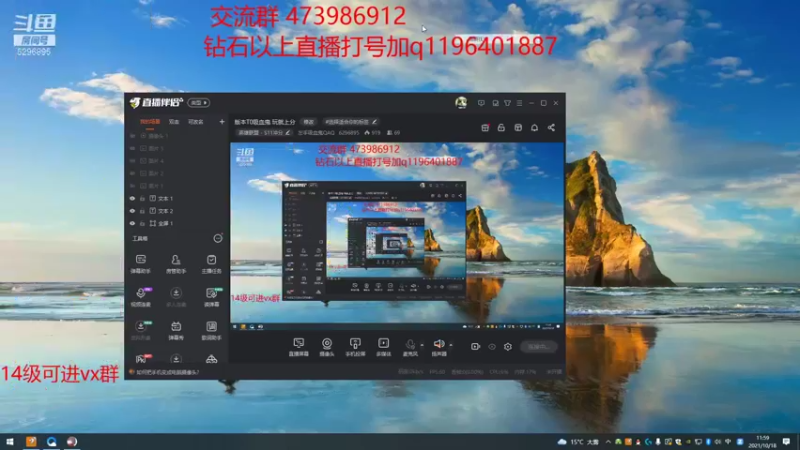Viewport: 800px width, 450px height.
Task: Select the 图片 1 layer row
Action: (177, 186)
